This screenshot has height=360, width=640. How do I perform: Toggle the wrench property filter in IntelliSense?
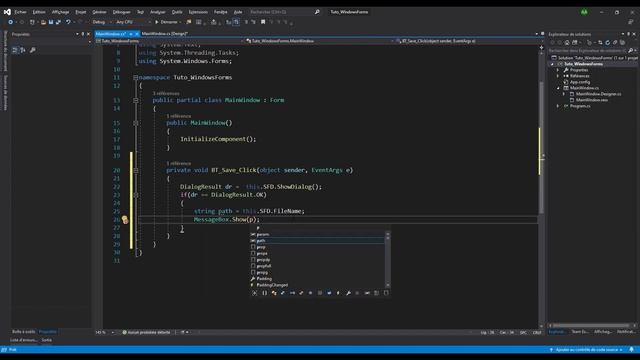[348, 293]
